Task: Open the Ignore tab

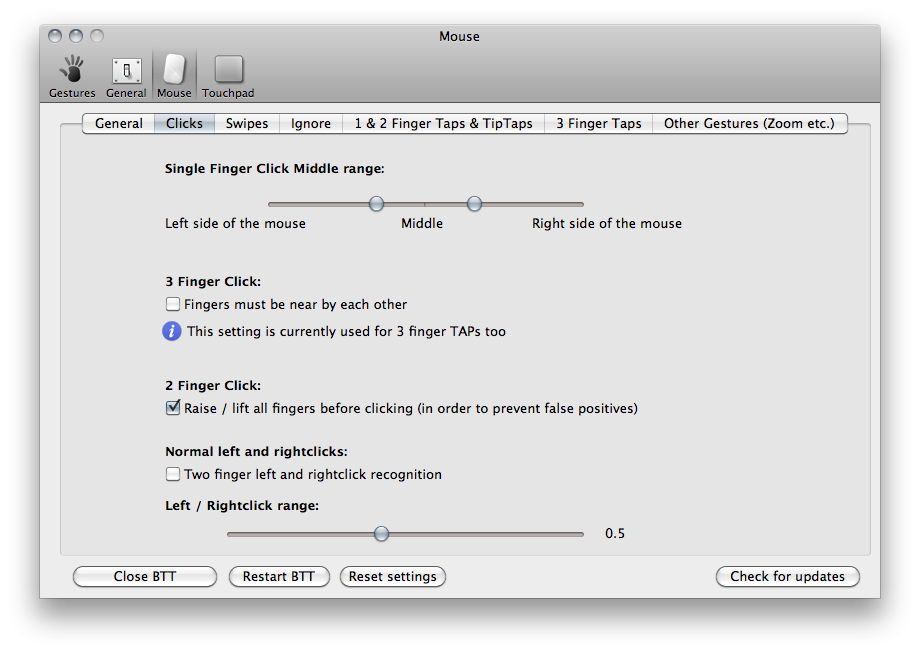Action: (x=311, y=123)
